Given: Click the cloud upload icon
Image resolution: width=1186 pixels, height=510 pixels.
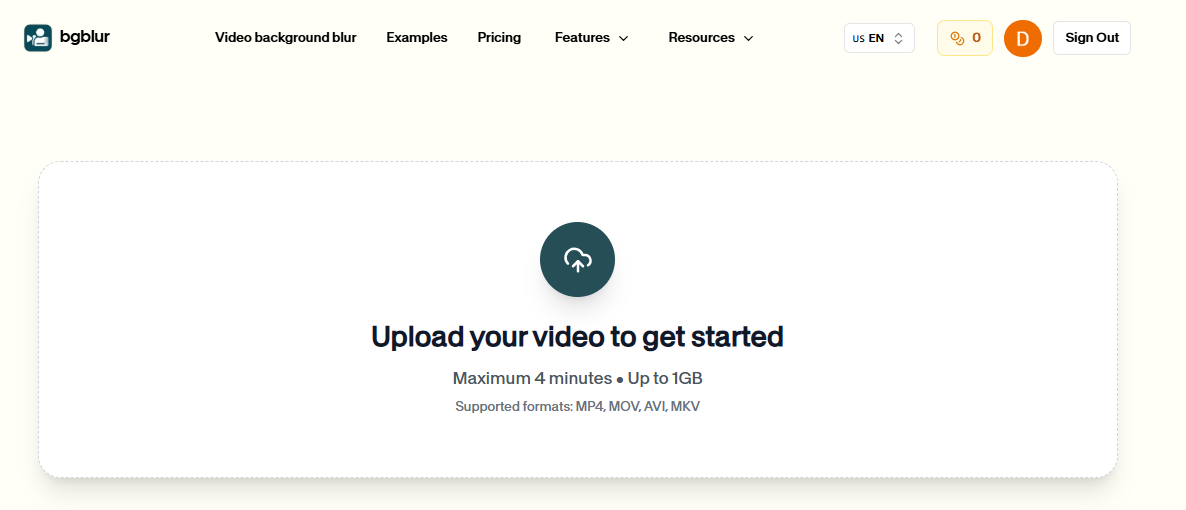Looking at the screenshot, I should pos(577,260).
